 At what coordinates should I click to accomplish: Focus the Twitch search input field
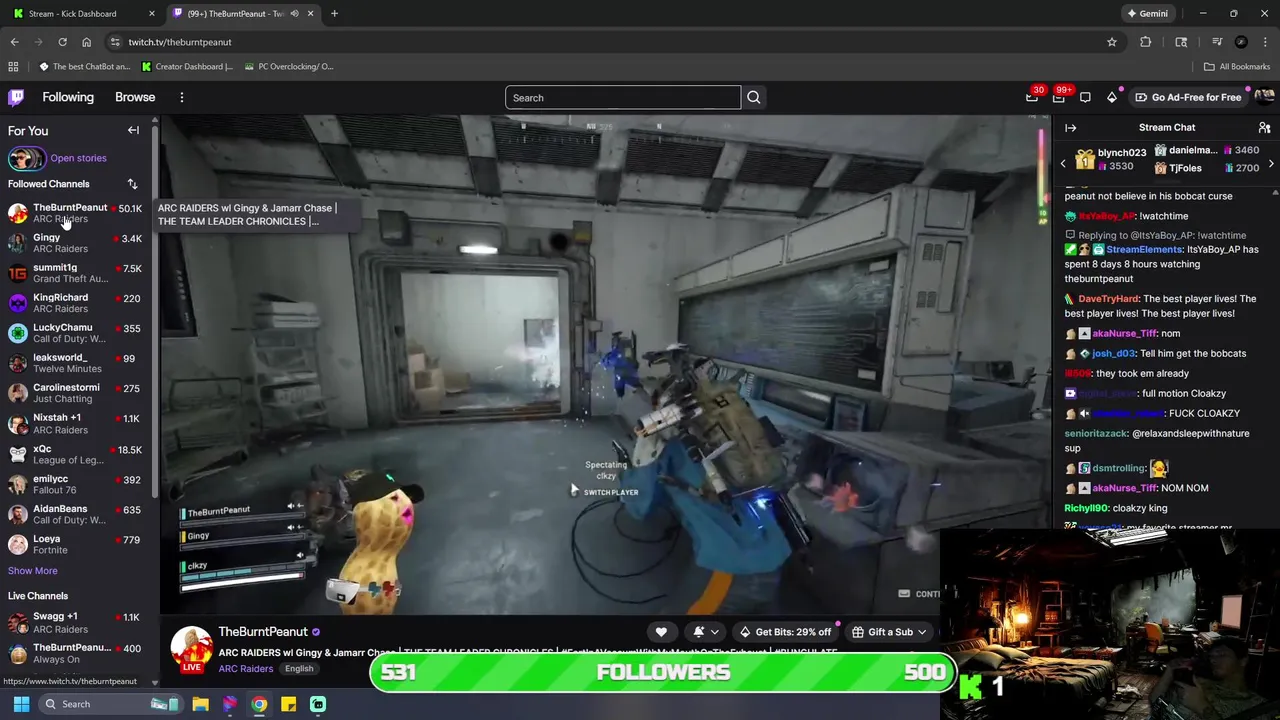click(623, 98)
